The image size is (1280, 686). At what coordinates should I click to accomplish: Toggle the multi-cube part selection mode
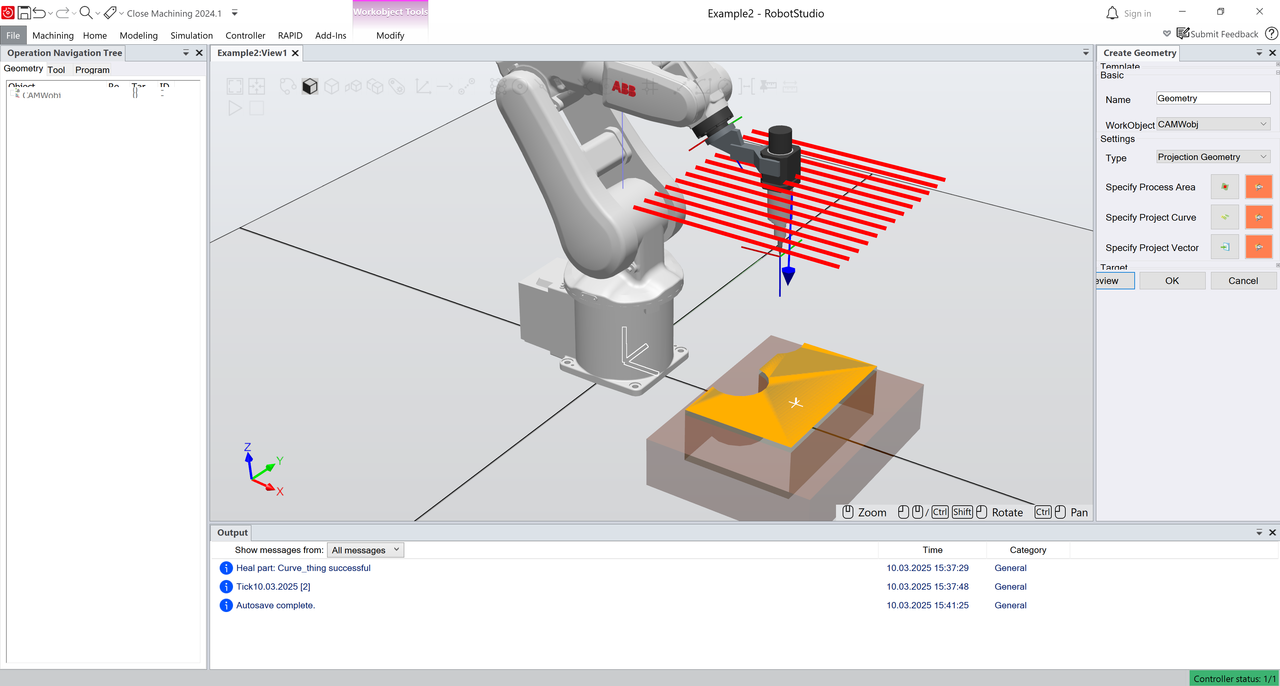353,86
